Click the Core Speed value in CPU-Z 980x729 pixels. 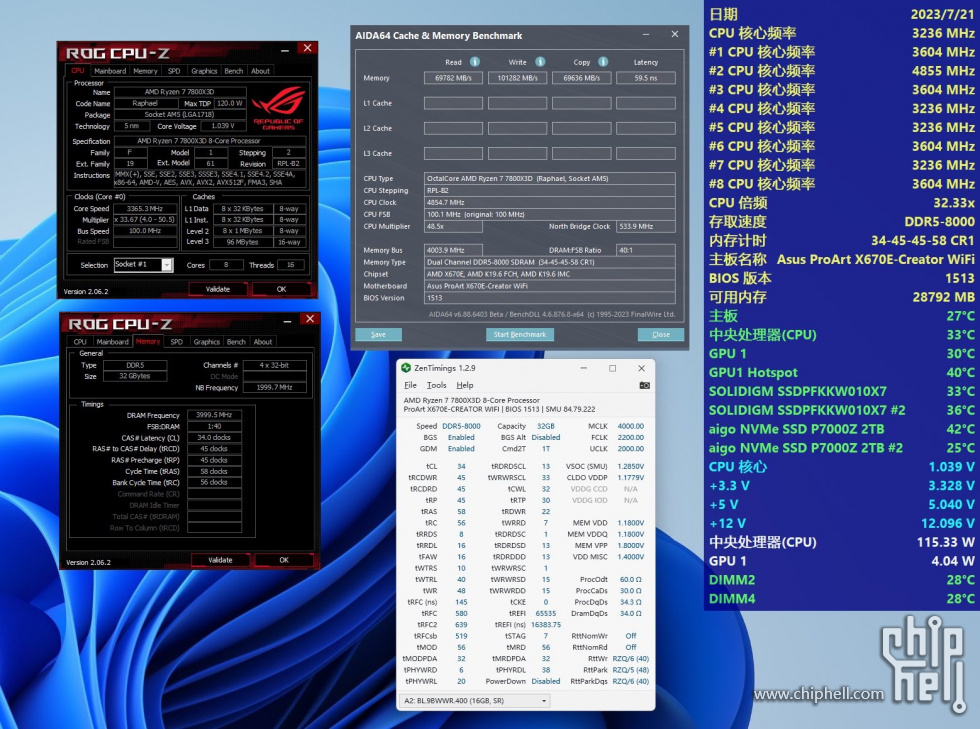click(145, 209)
